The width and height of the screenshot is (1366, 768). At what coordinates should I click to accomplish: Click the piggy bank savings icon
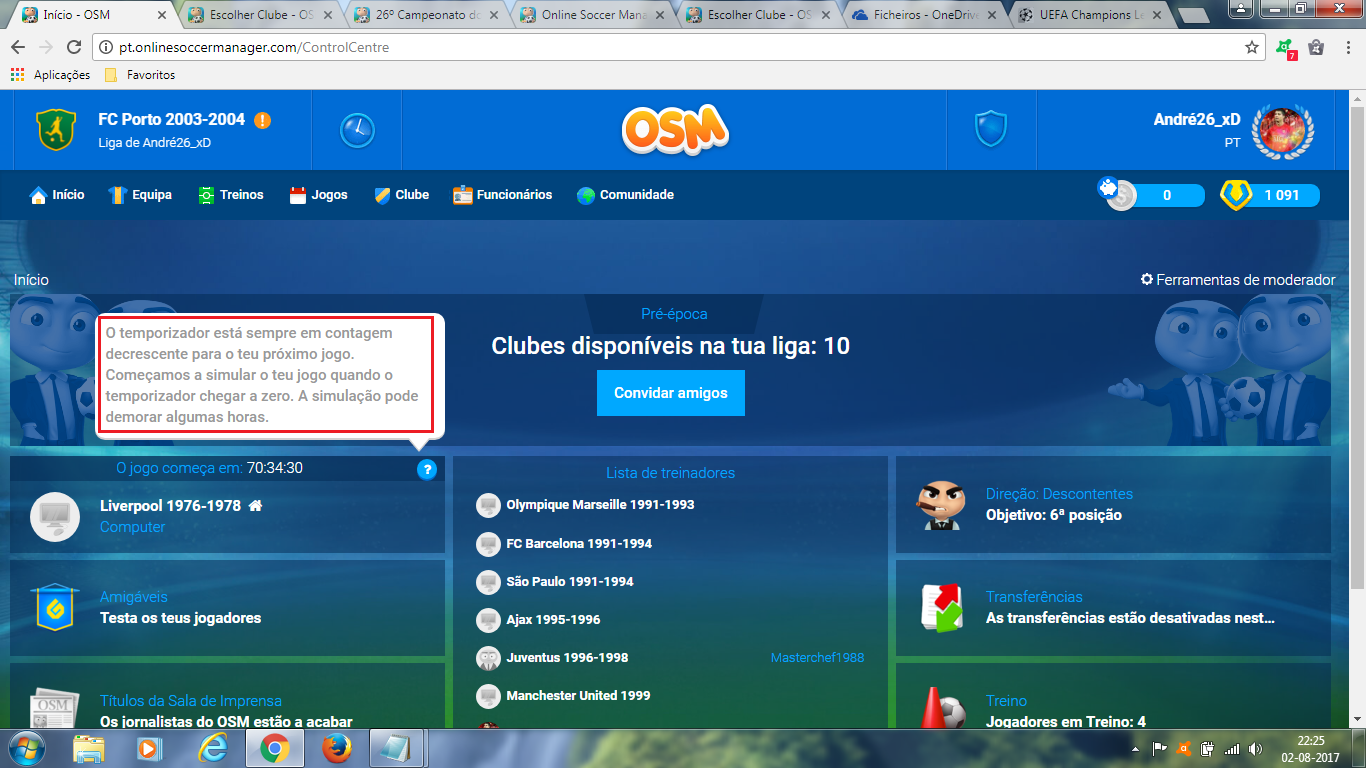(x=1109, y=187)
